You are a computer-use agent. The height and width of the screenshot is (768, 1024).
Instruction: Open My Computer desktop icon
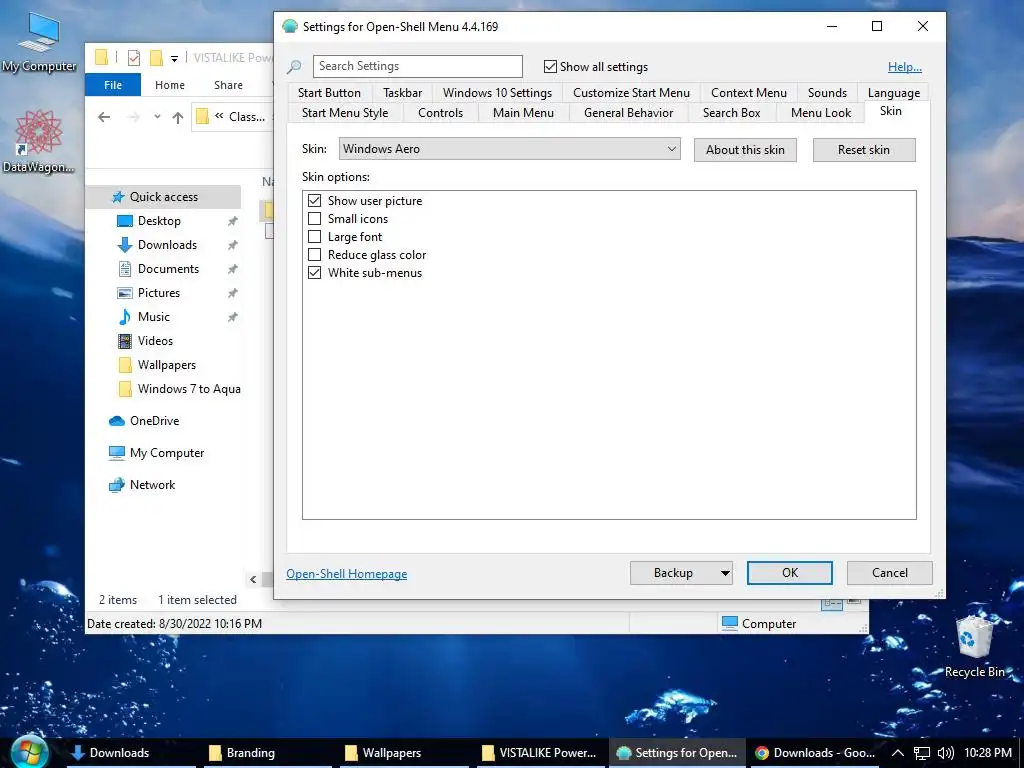[39, 41]
